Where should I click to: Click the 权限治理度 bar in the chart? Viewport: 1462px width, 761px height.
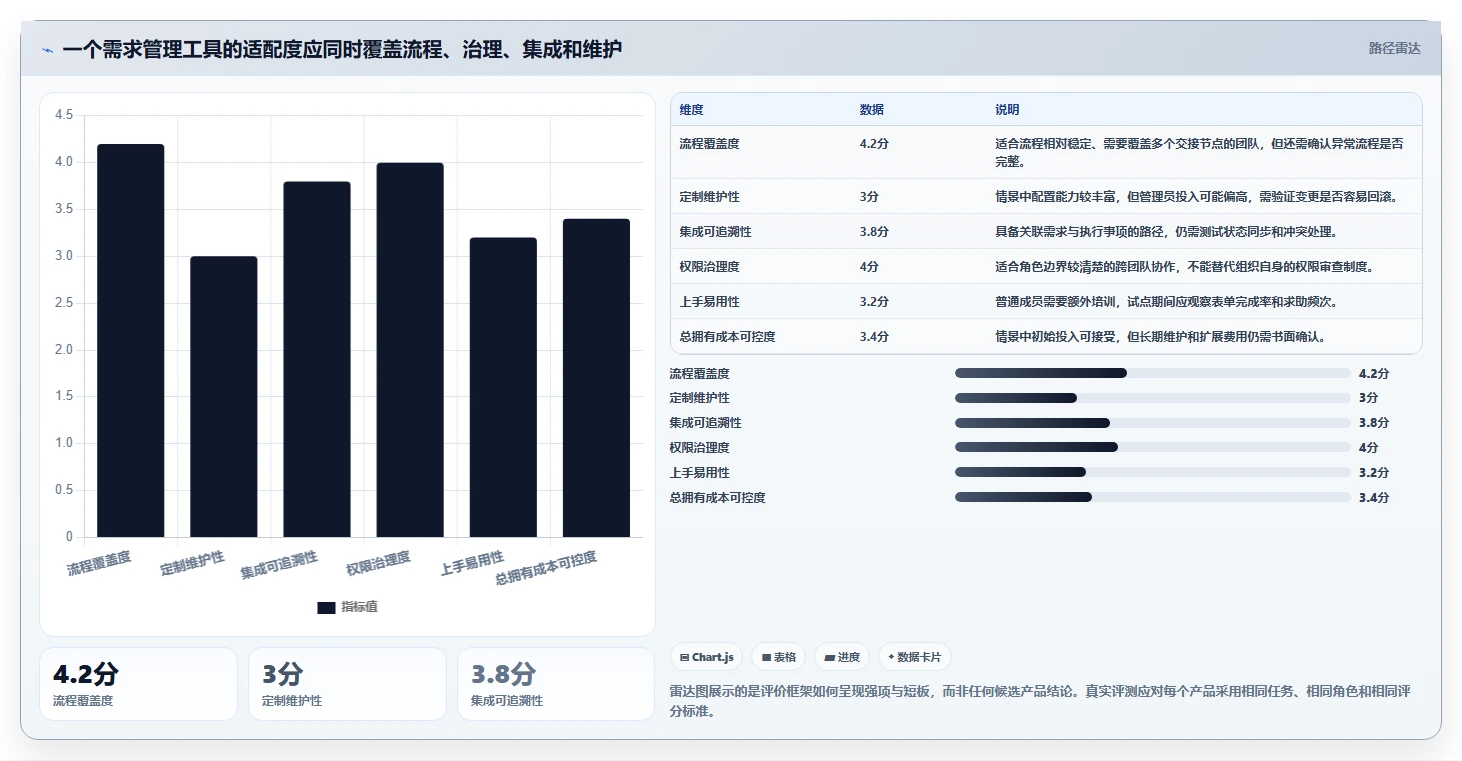coord(410,350)
